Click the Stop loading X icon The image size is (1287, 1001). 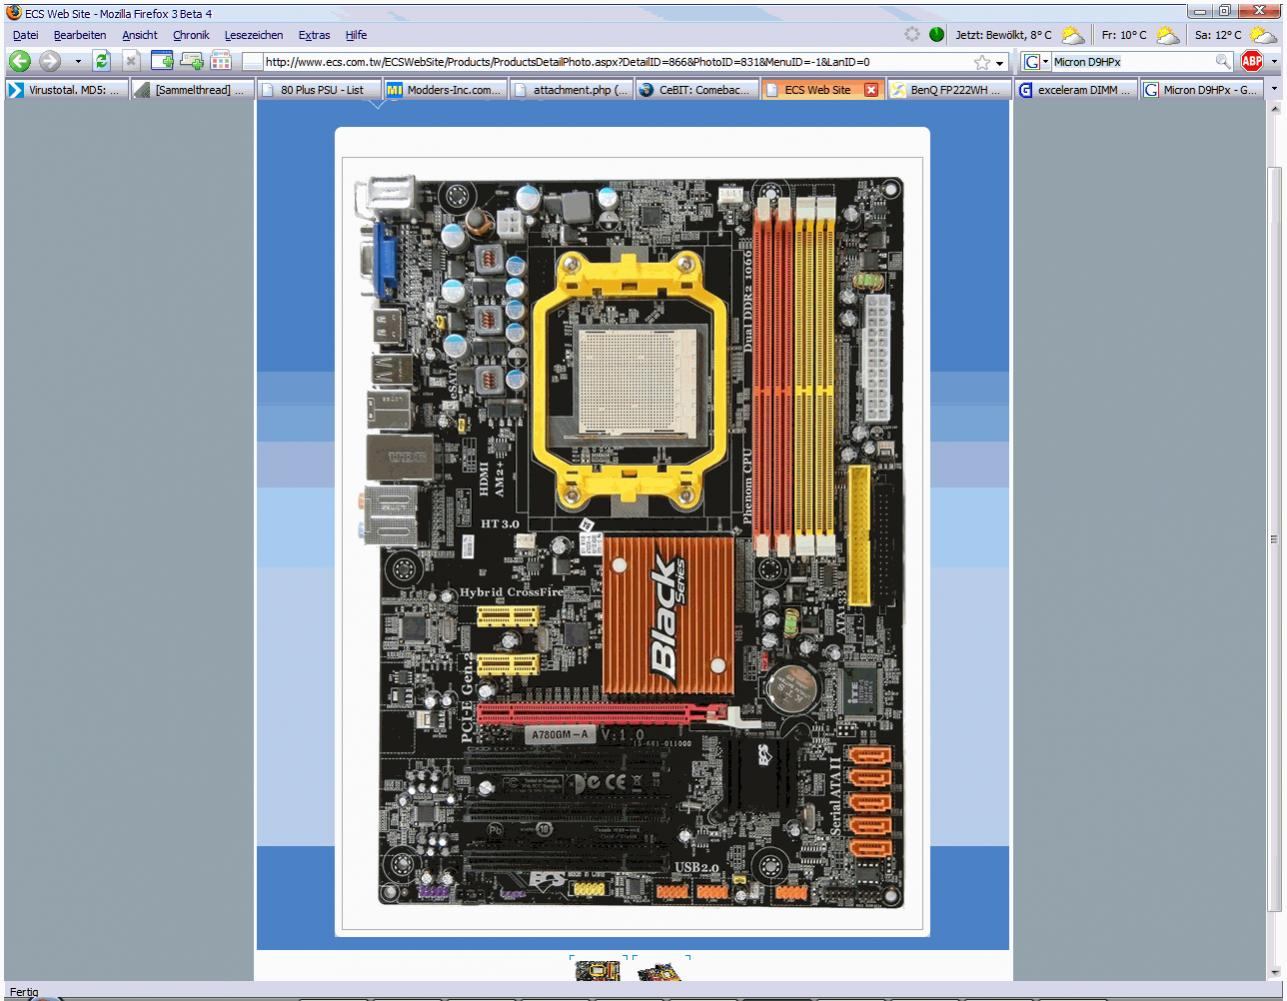131,61
